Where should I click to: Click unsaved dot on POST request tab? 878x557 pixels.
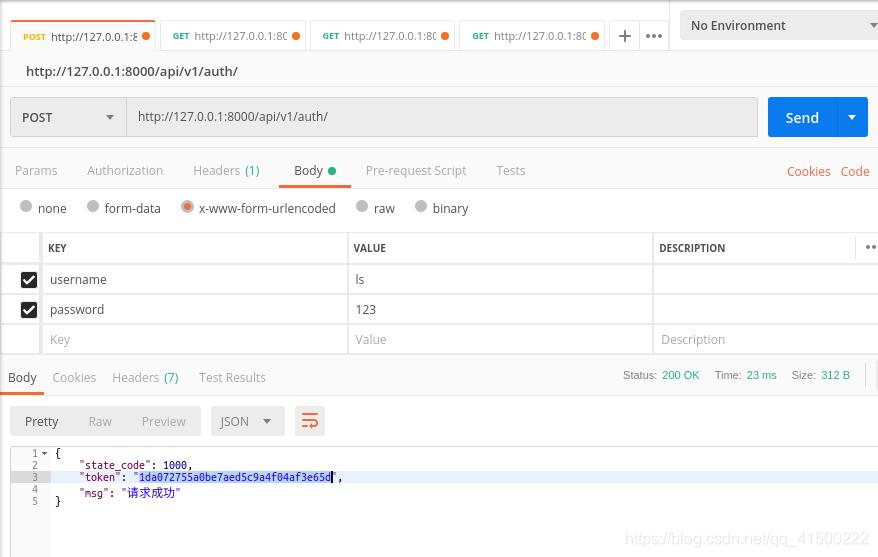146,36
